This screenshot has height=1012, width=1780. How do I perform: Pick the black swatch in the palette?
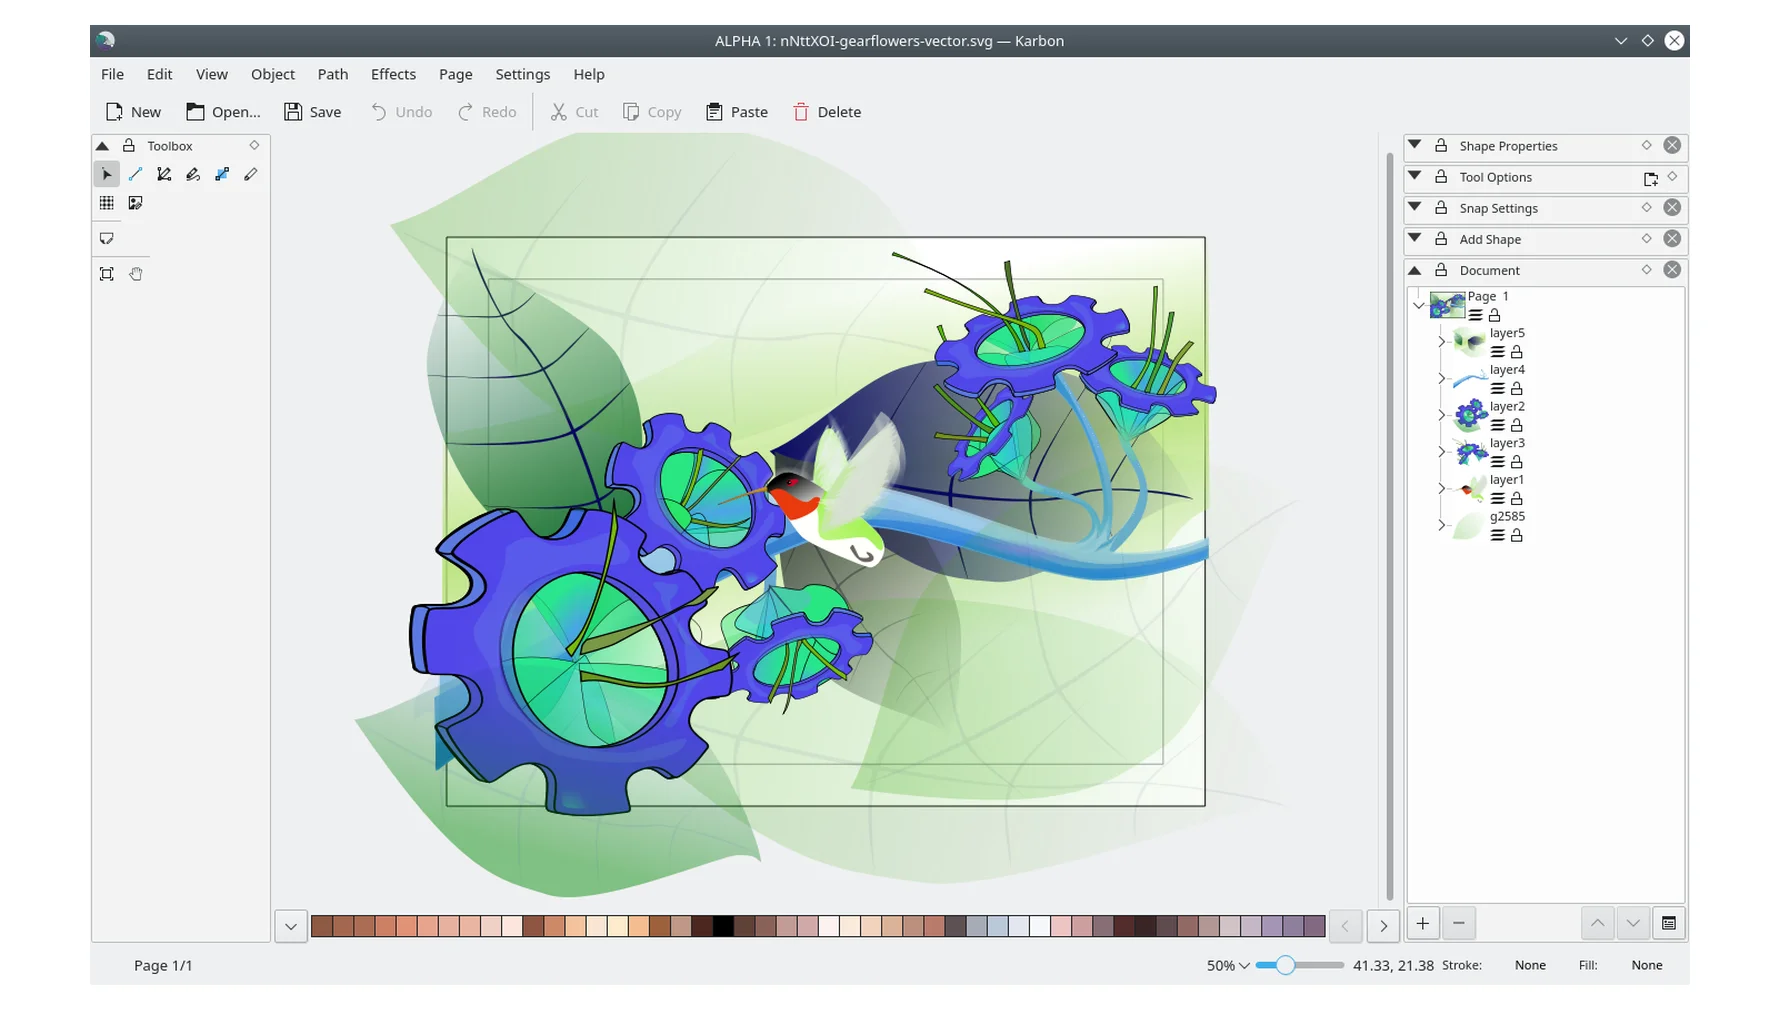pyautogui.click(x=722, y=926)
